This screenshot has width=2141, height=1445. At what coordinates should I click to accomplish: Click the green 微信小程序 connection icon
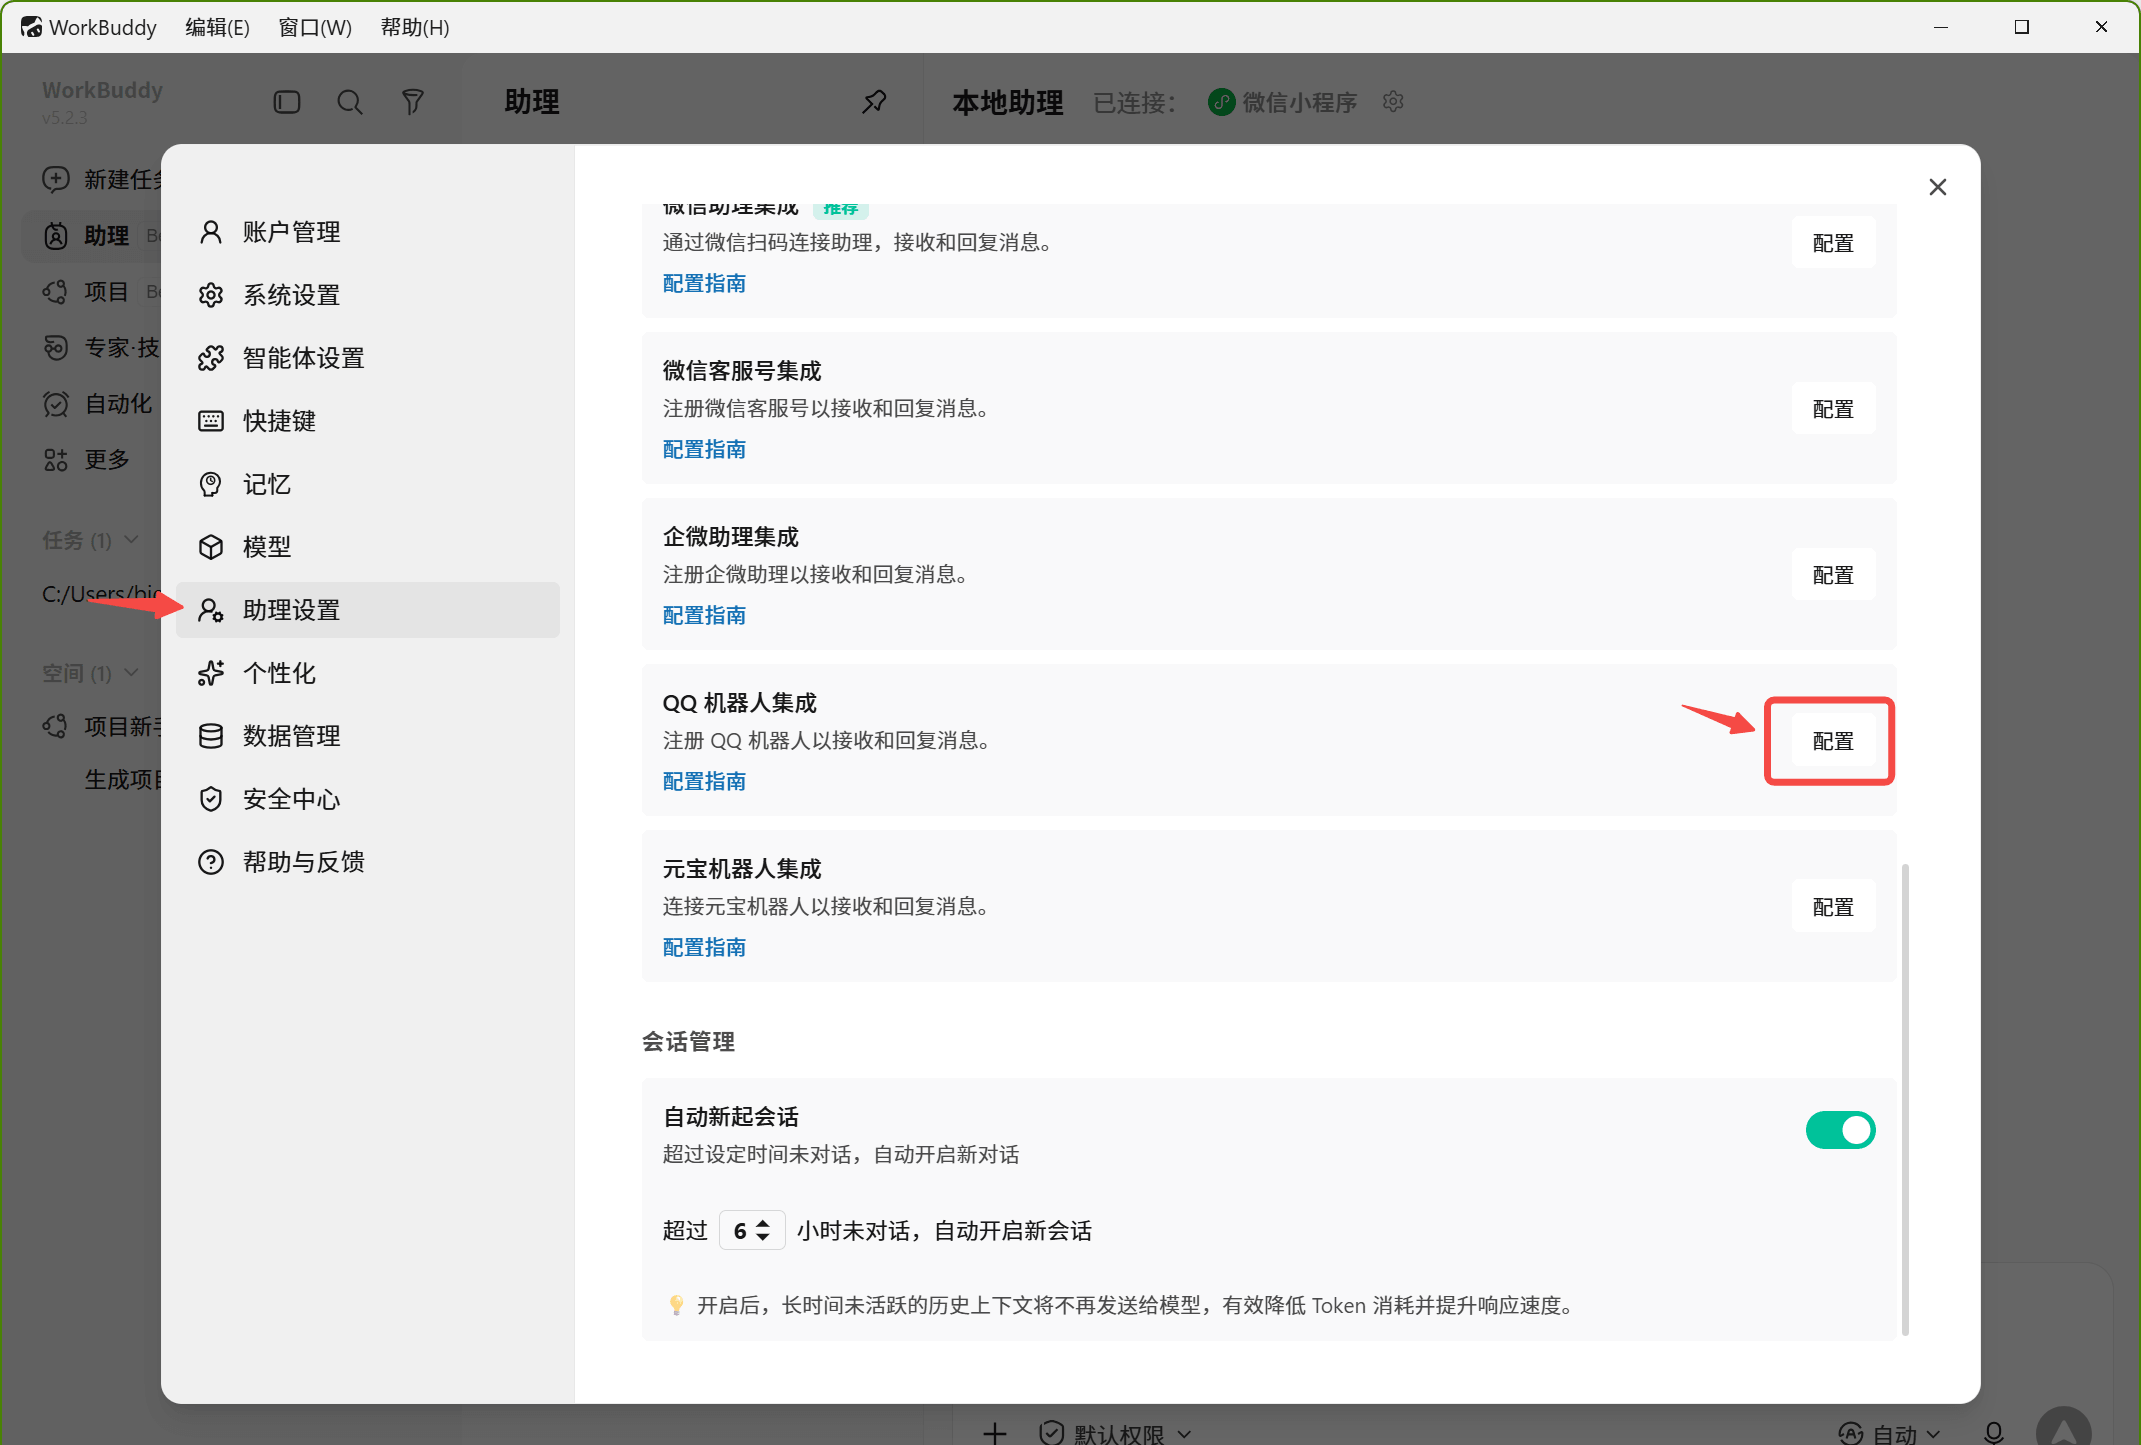point(1221,102)
